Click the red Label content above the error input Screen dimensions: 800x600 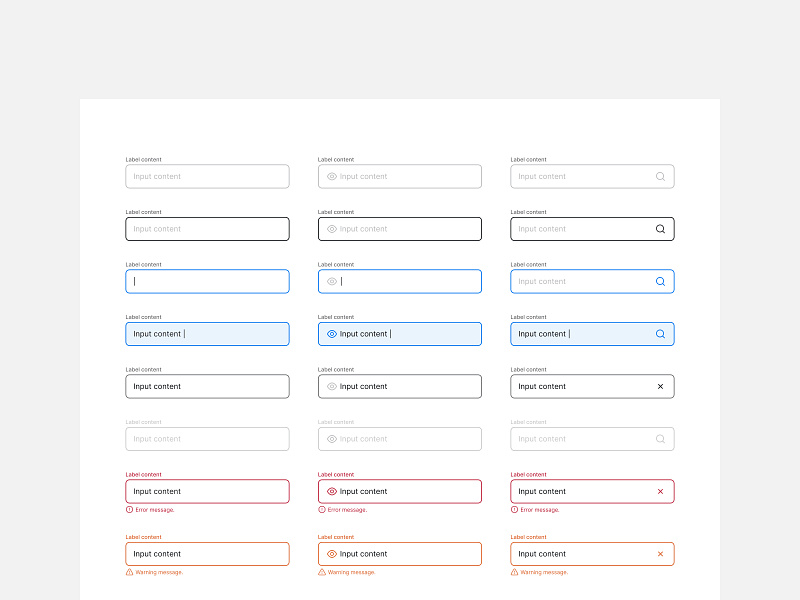point(142,474)
